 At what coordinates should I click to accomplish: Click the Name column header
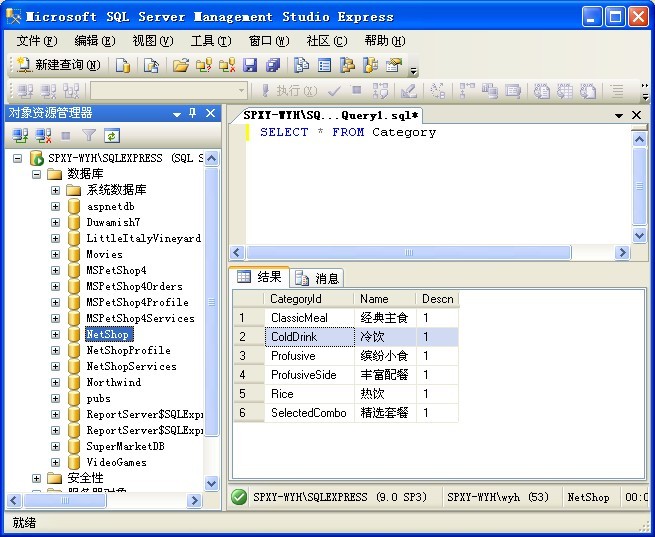(385, 299)
